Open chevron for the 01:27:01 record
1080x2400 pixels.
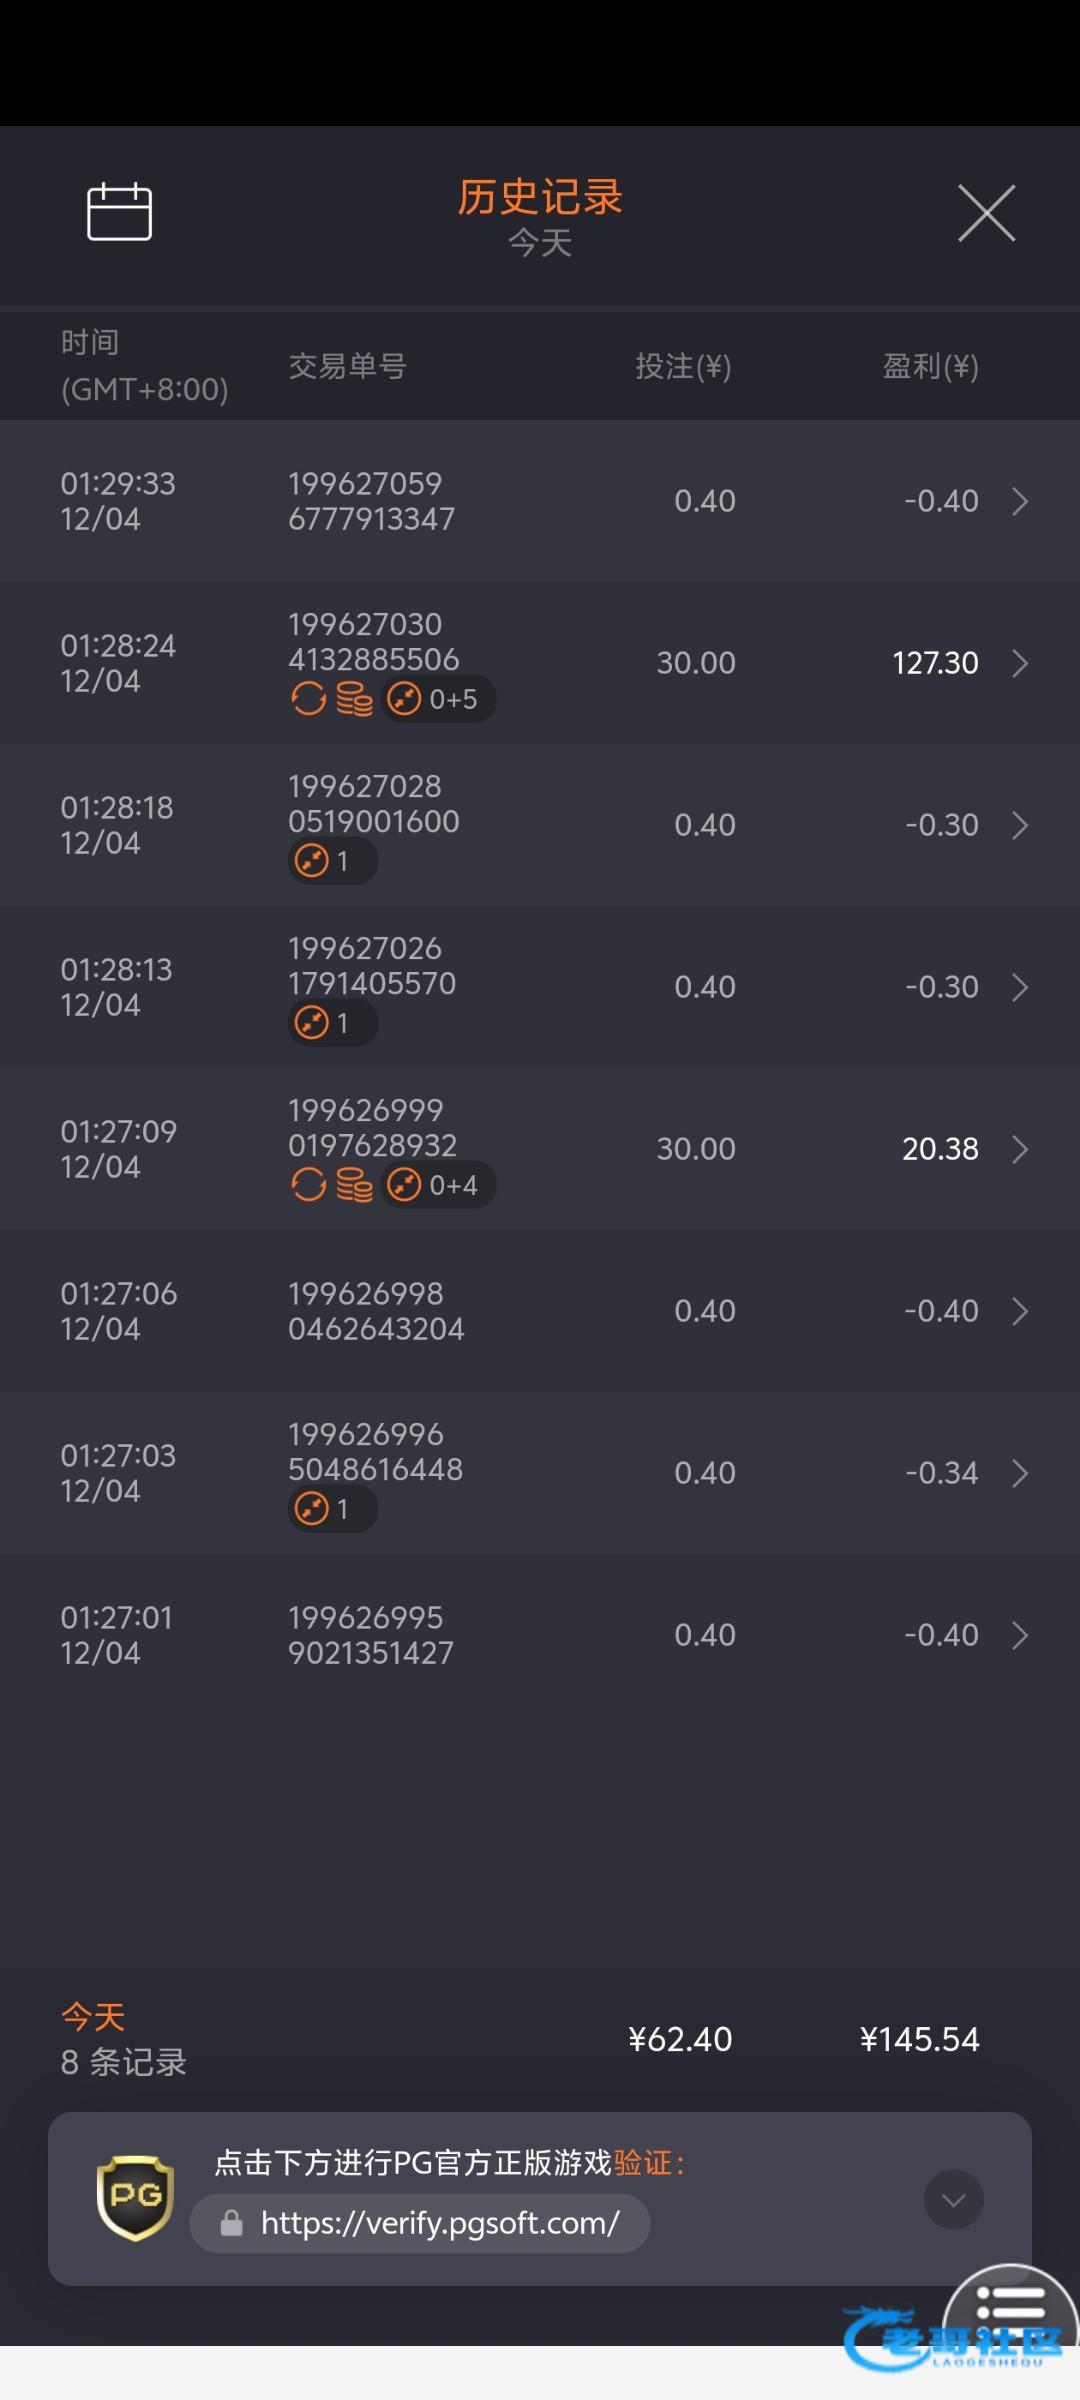click(x=1020, y=1635)
